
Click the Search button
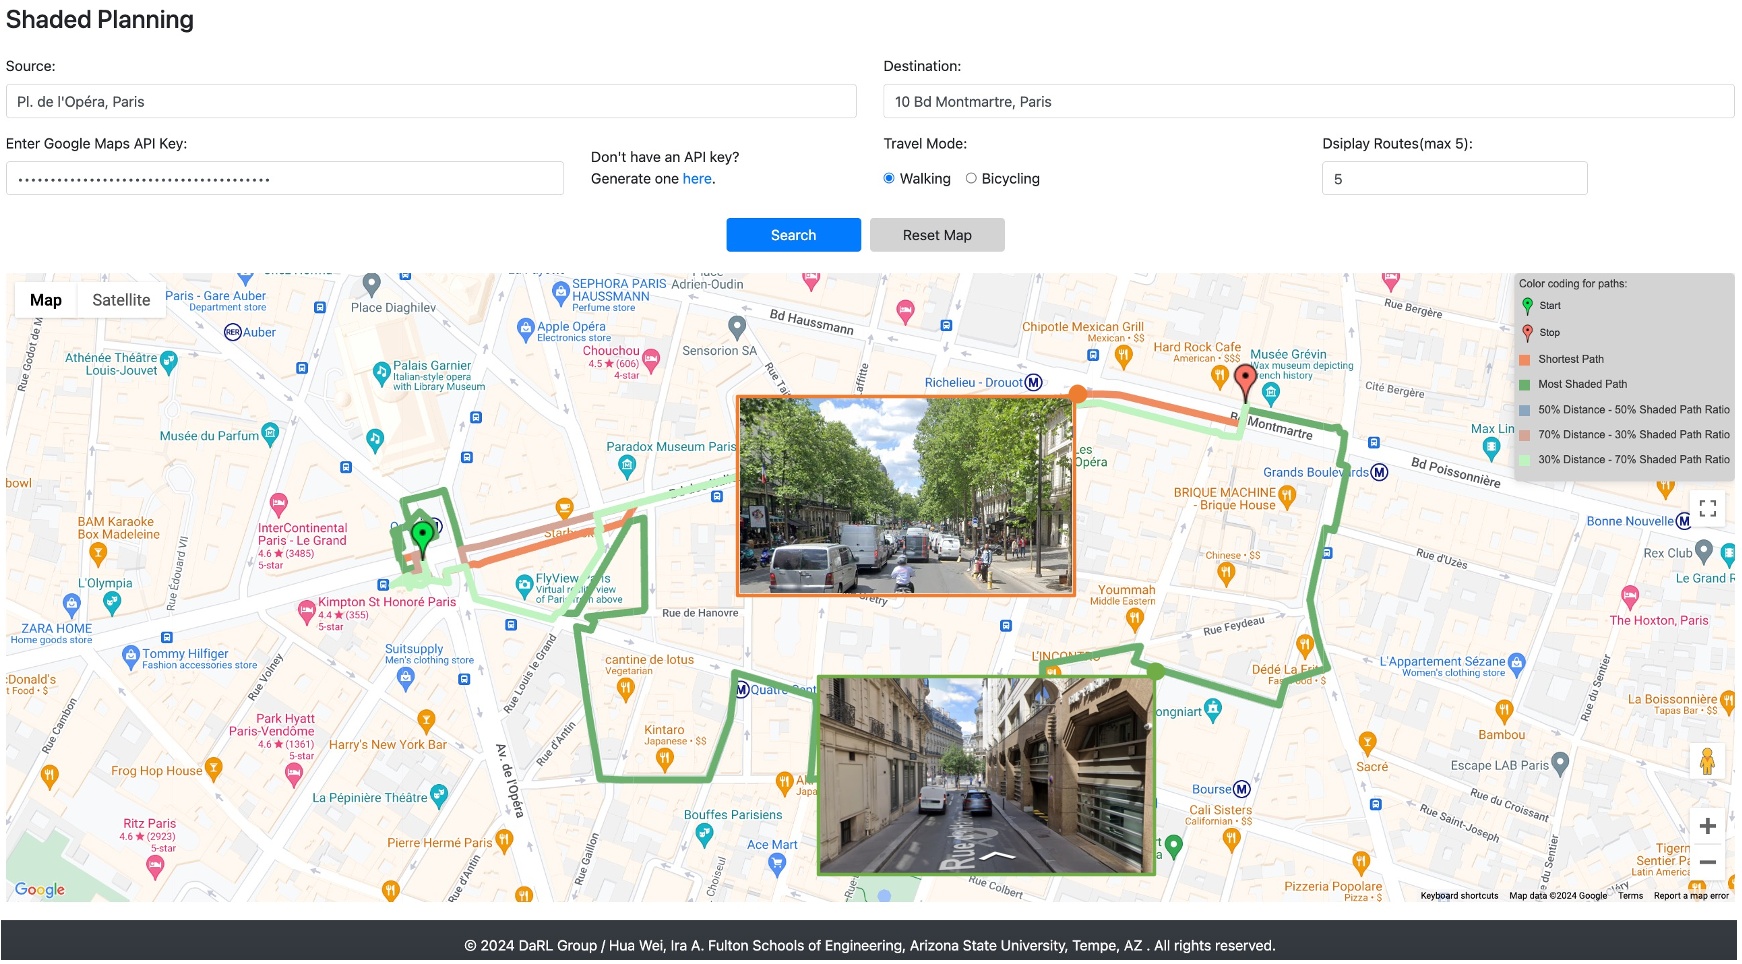point(793,234)
